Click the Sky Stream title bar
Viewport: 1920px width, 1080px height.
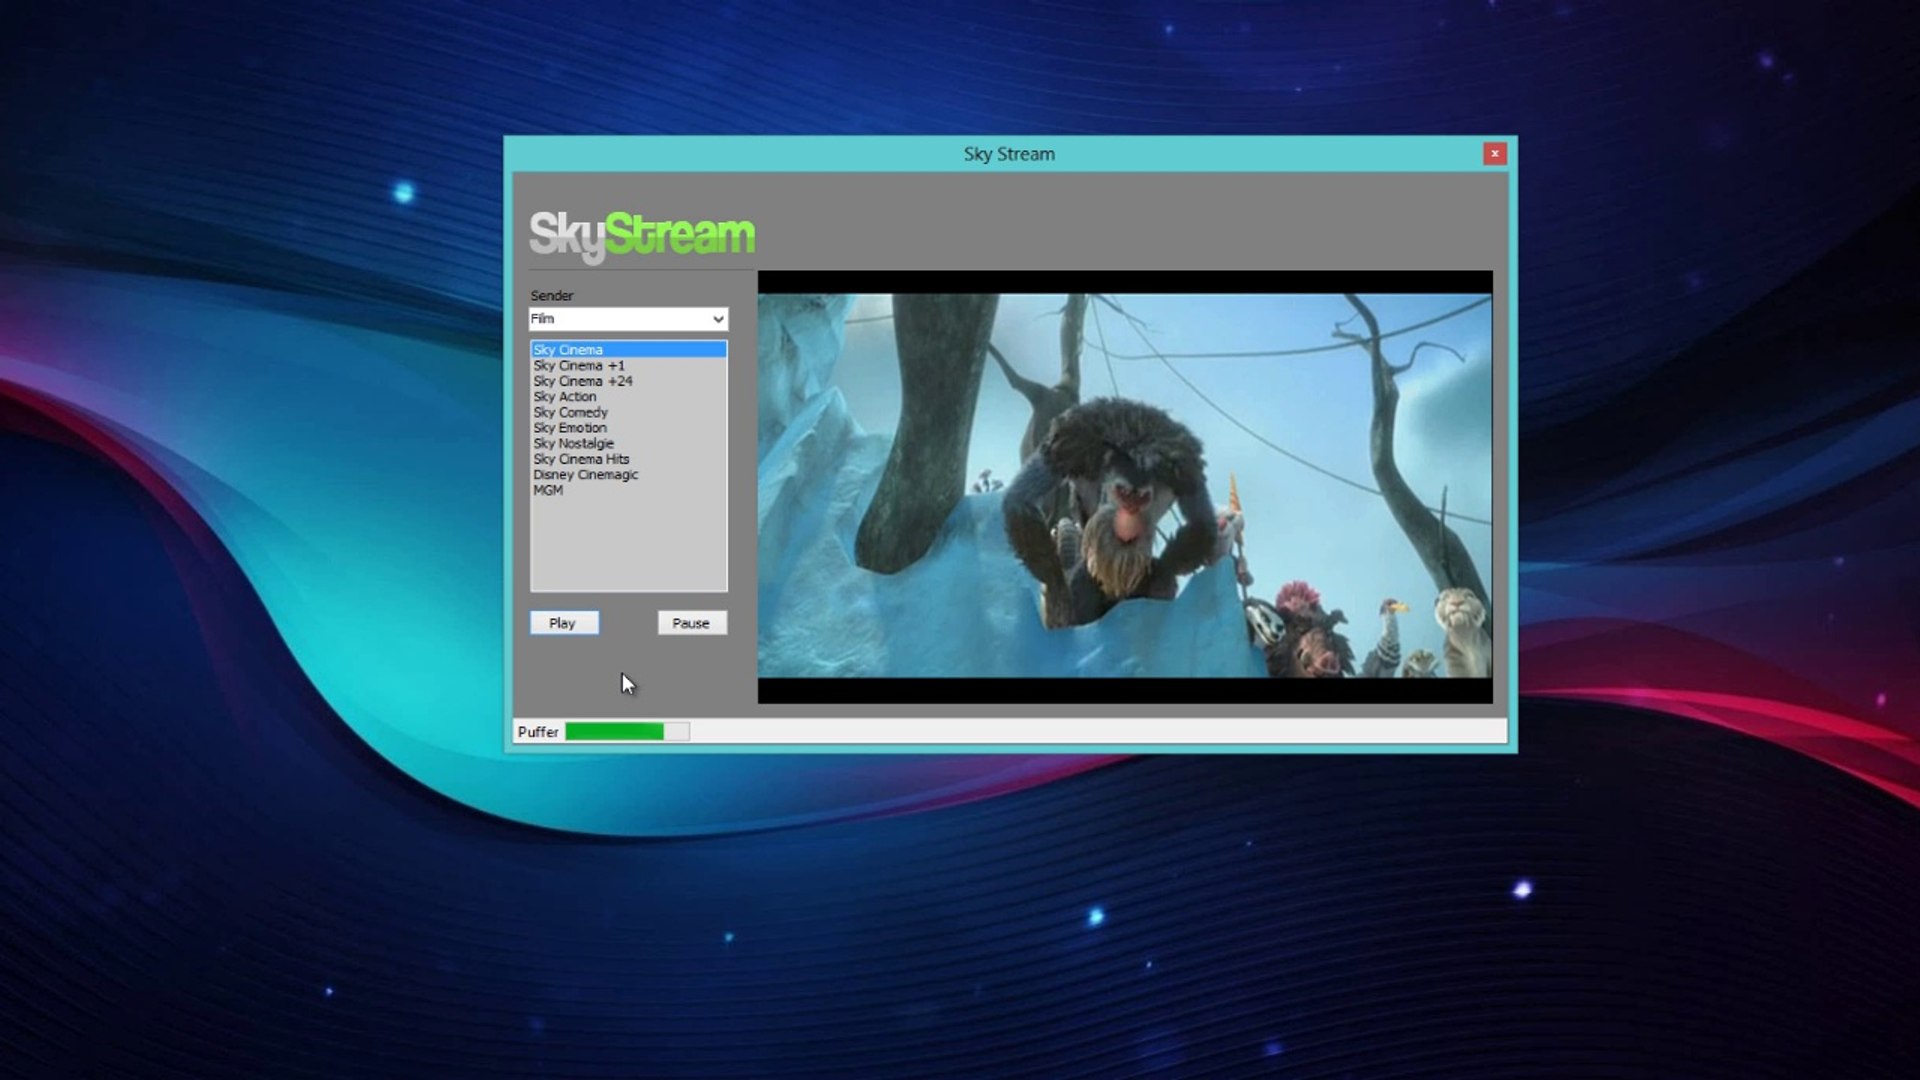(1008, 154)
